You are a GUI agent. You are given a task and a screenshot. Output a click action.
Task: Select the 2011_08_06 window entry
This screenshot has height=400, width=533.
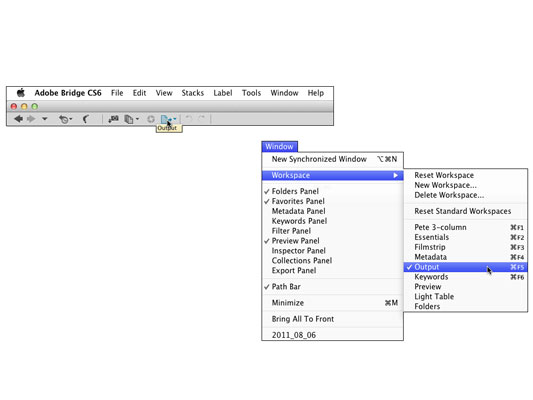pyautogui.click(x=332, y=335)
